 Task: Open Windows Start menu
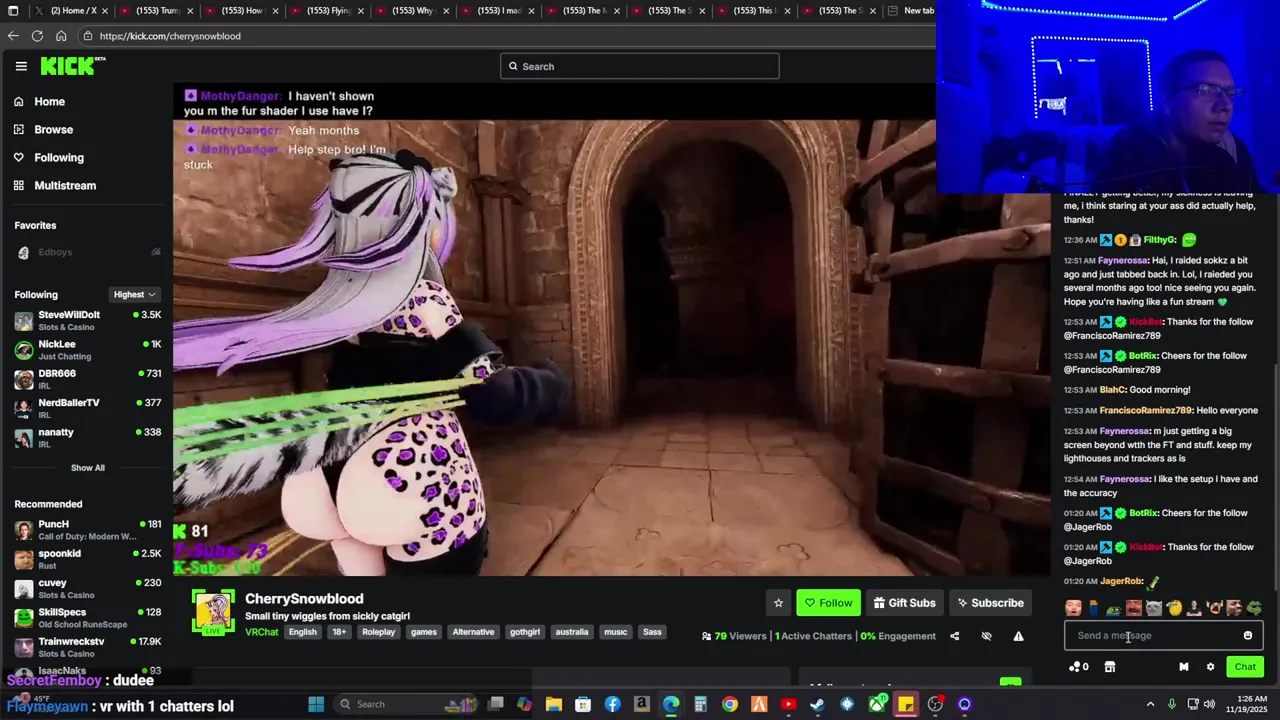click(316, 704)
